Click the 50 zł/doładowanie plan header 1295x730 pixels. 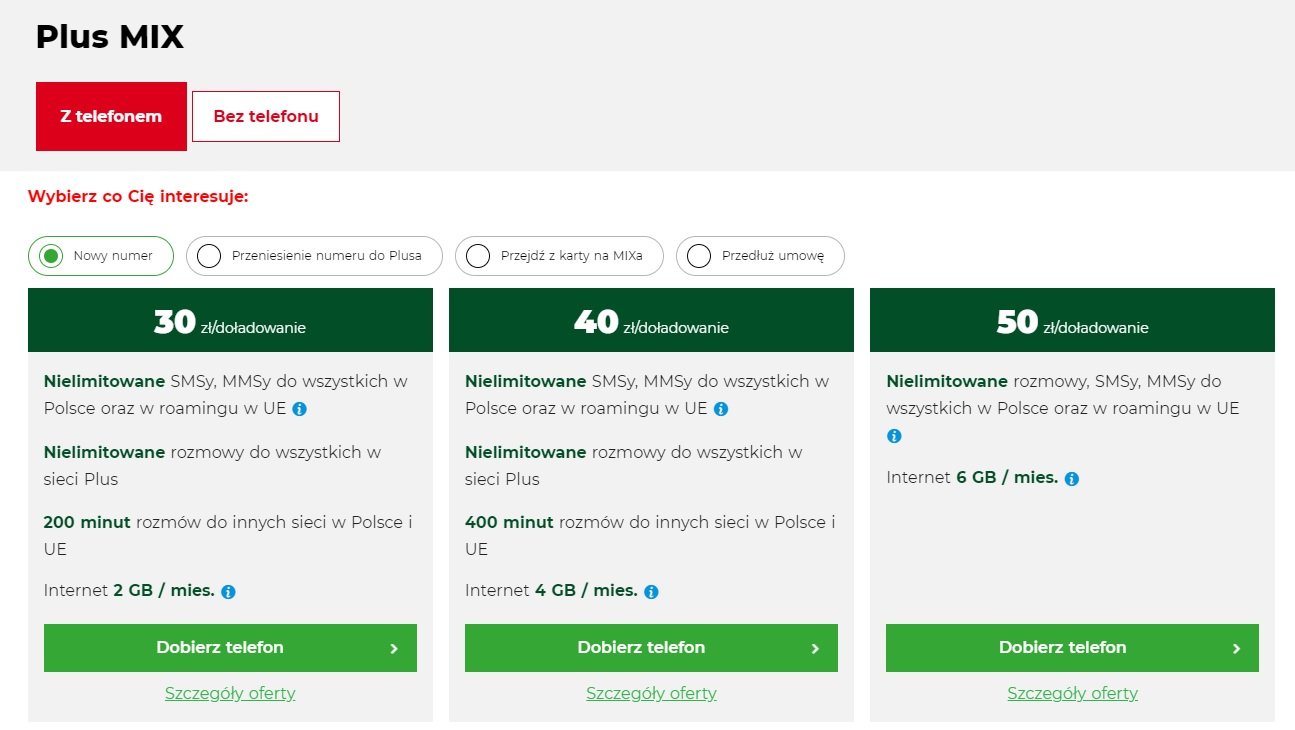click(1072, 321)
